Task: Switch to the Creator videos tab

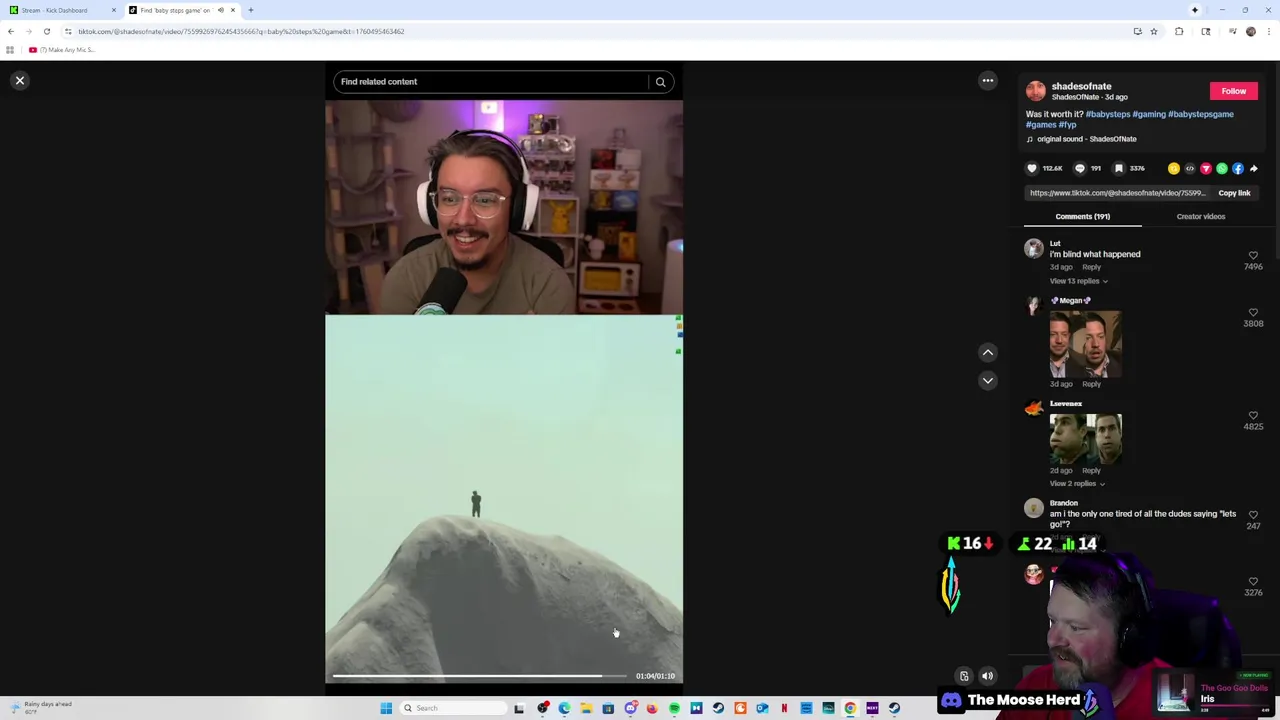Action: pyautogui.click(x=1200, y=216)
